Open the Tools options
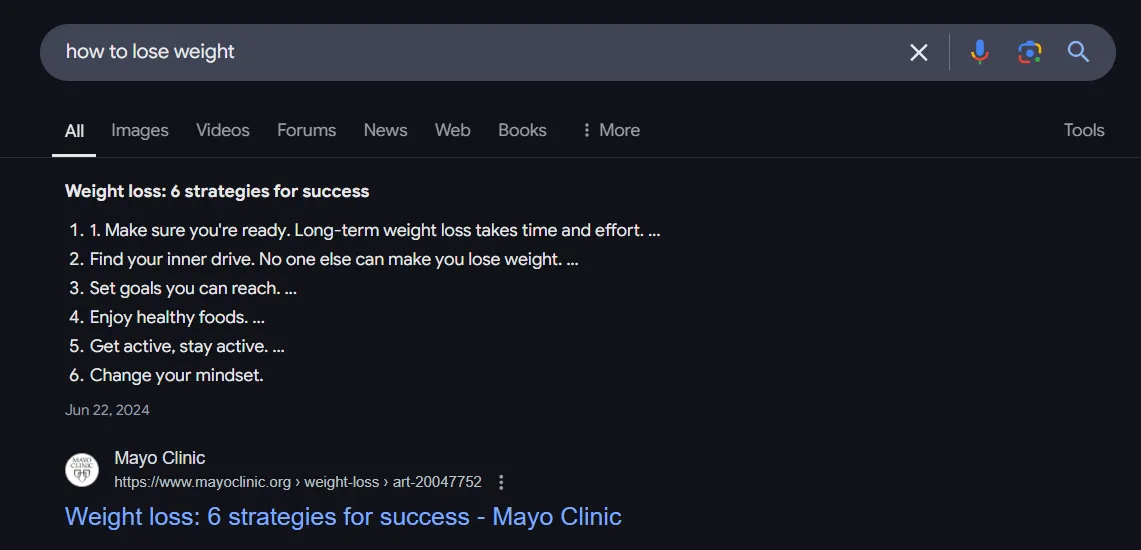The height and width of the screenshot is (550, 1141). click(1084, 130)
